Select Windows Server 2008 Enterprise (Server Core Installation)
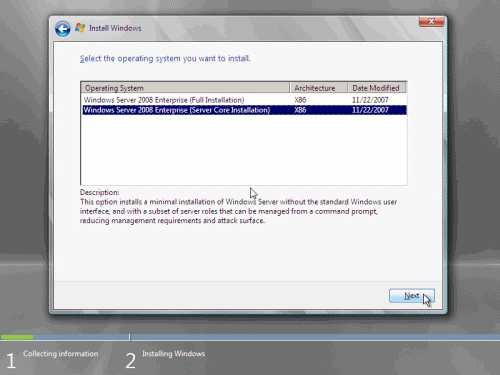 tap(244, 110)
